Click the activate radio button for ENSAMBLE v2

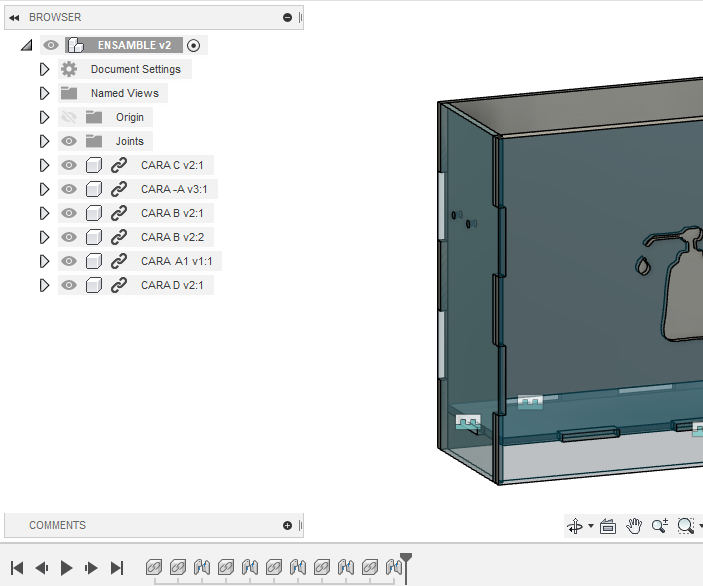[x=194, y=45]
